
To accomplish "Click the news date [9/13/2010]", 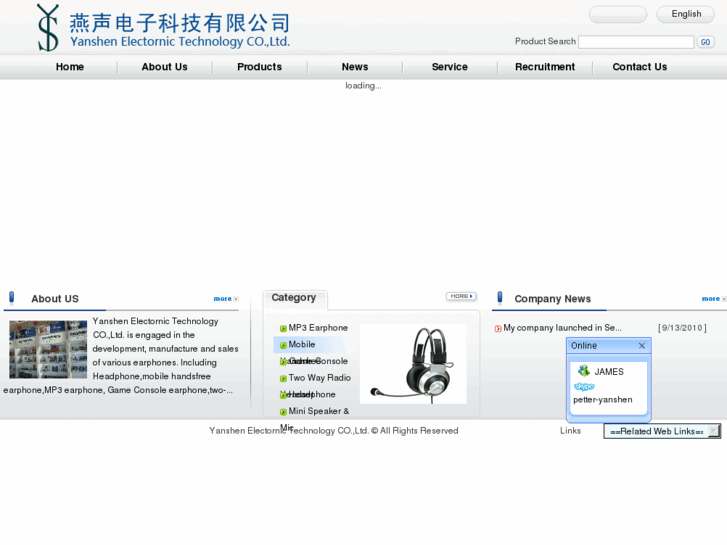I will click(682, 328).
